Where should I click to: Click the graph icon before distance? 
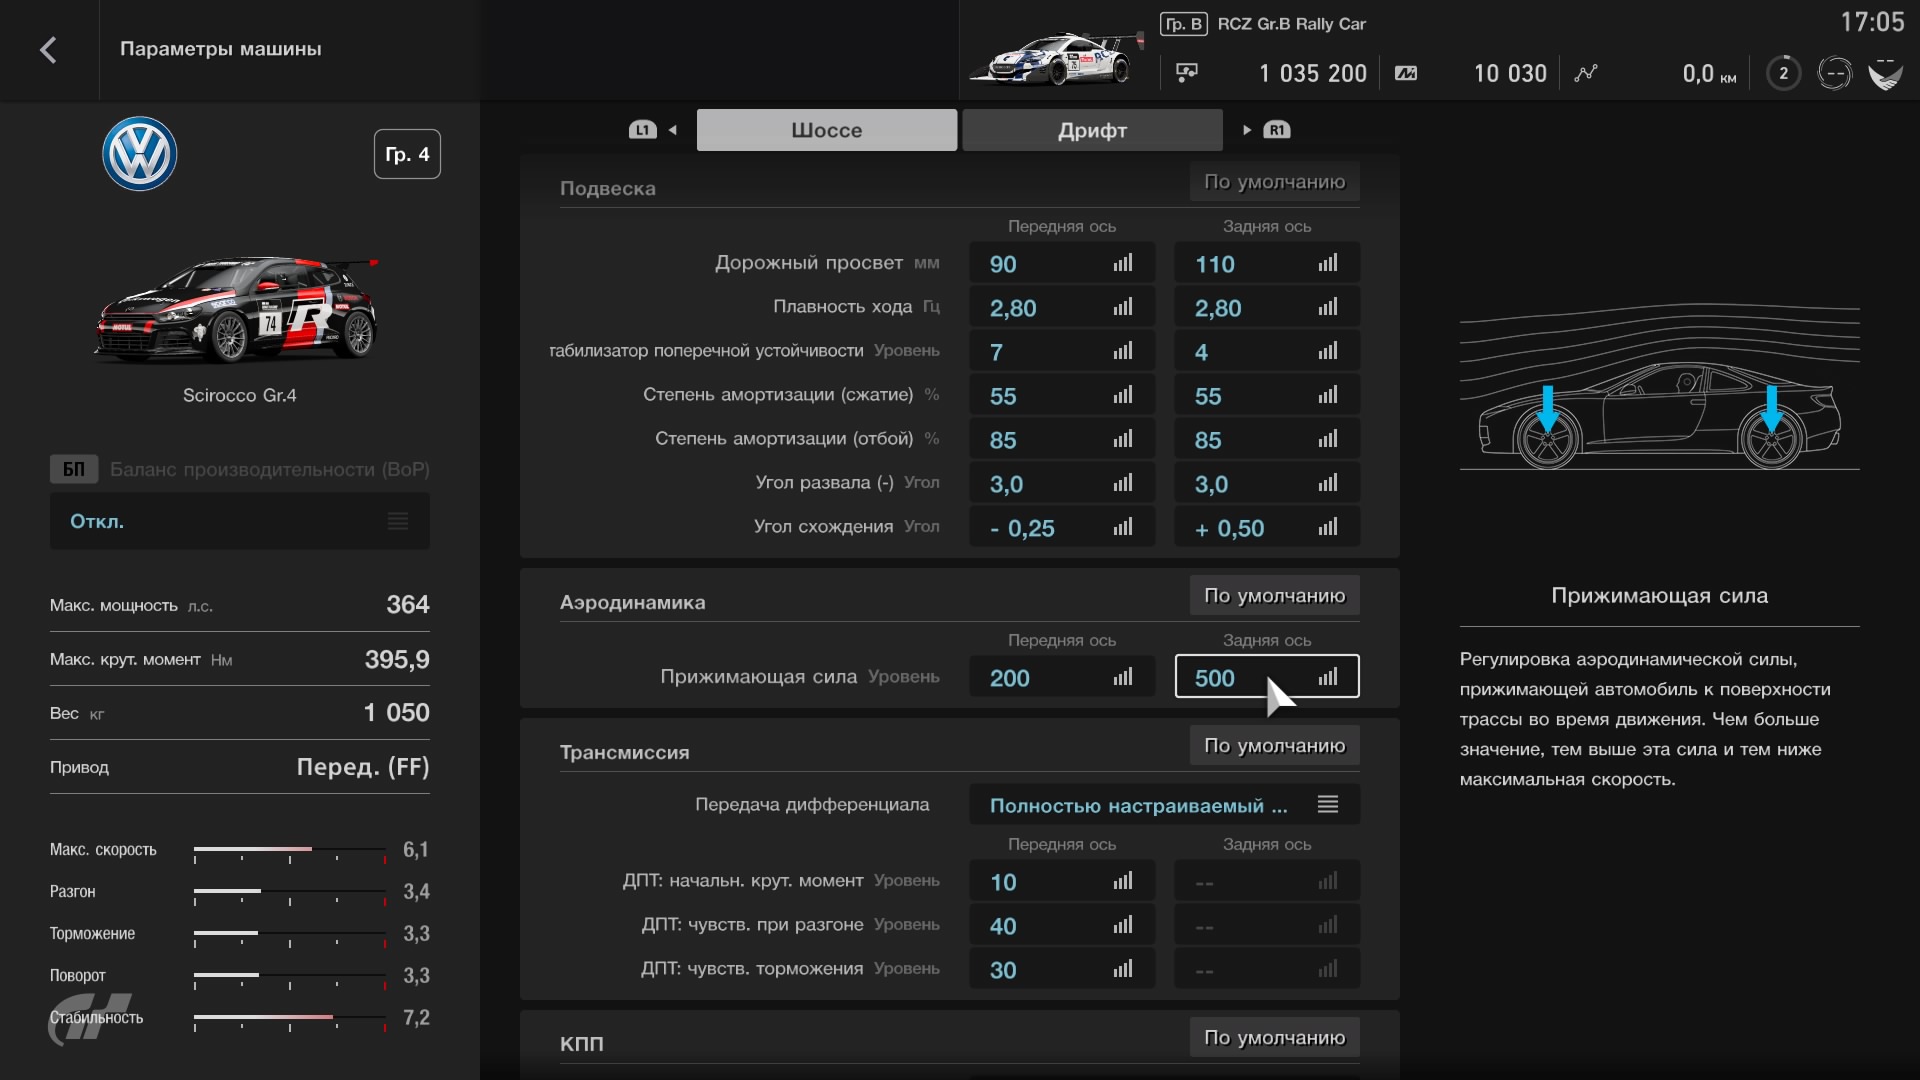1586,73
